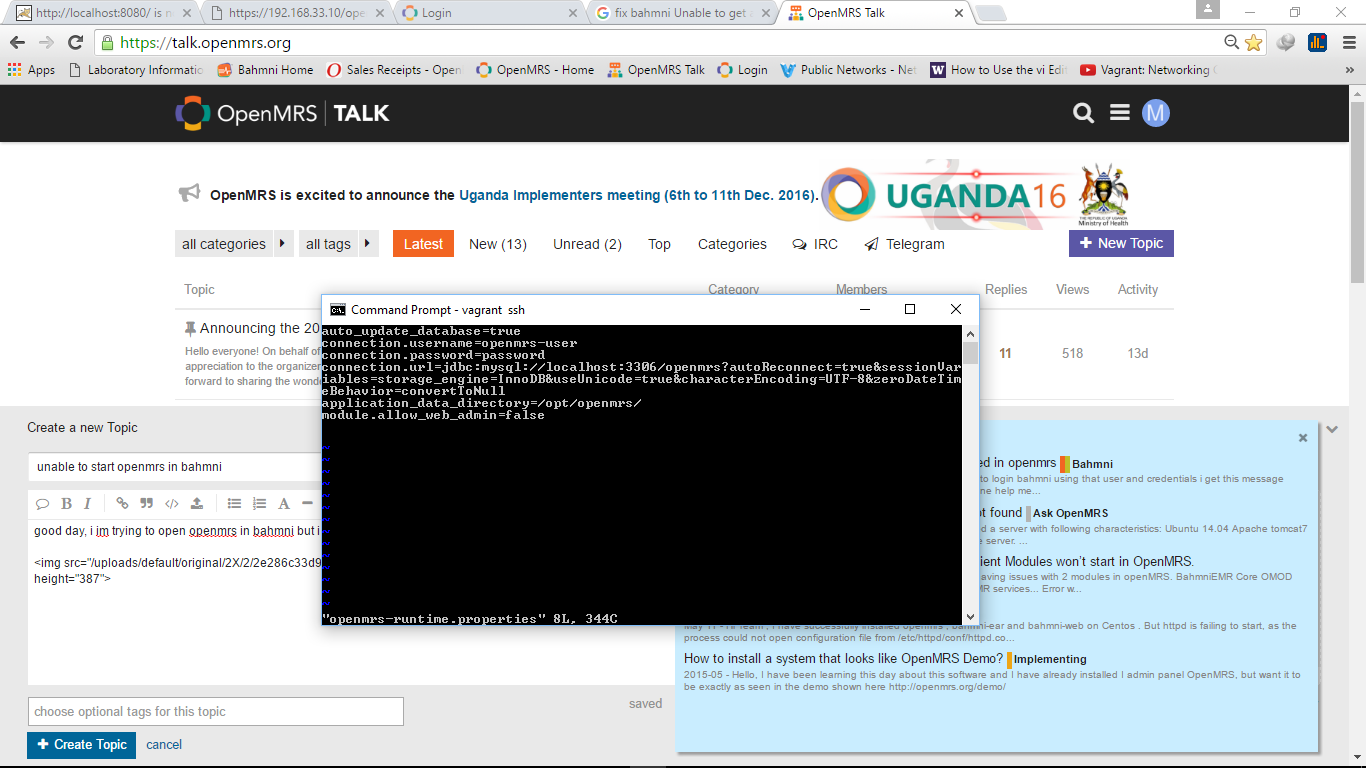Open the user avatar 'M' menu
The height and width of the screenshot is (768, 1366).
click(1156, 113)
